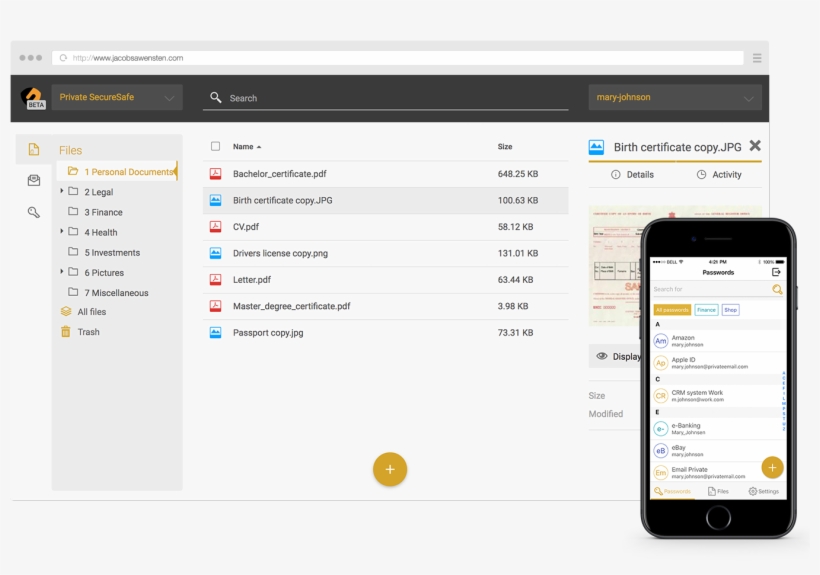The image size is (820, 575).
Task: Tick the select-all checkbox in header
Action: point(215,146)
